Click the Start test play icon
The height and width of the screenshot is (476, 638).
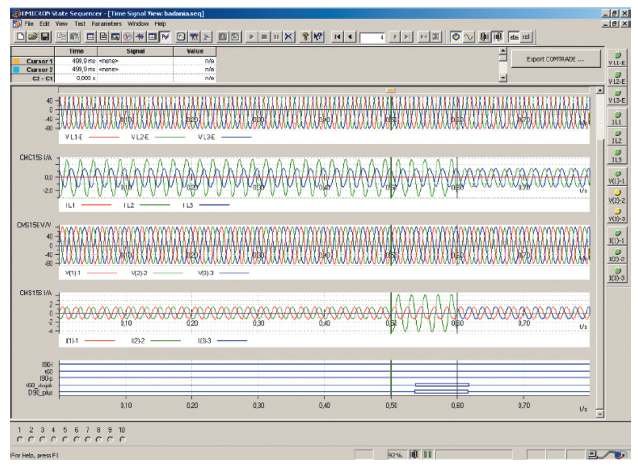251,37
